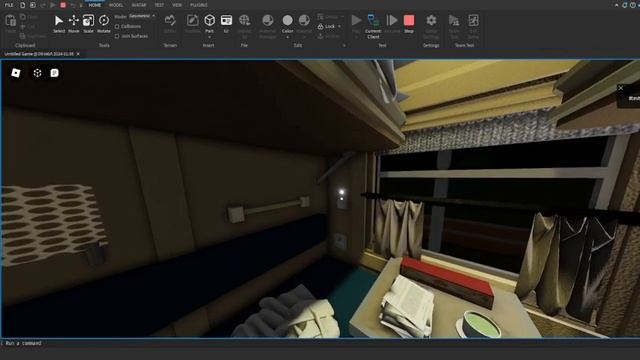Viewport: 640px width, 360px height.
Task: Open the Mode Geometric dropdown
Action: coord(142,16)
